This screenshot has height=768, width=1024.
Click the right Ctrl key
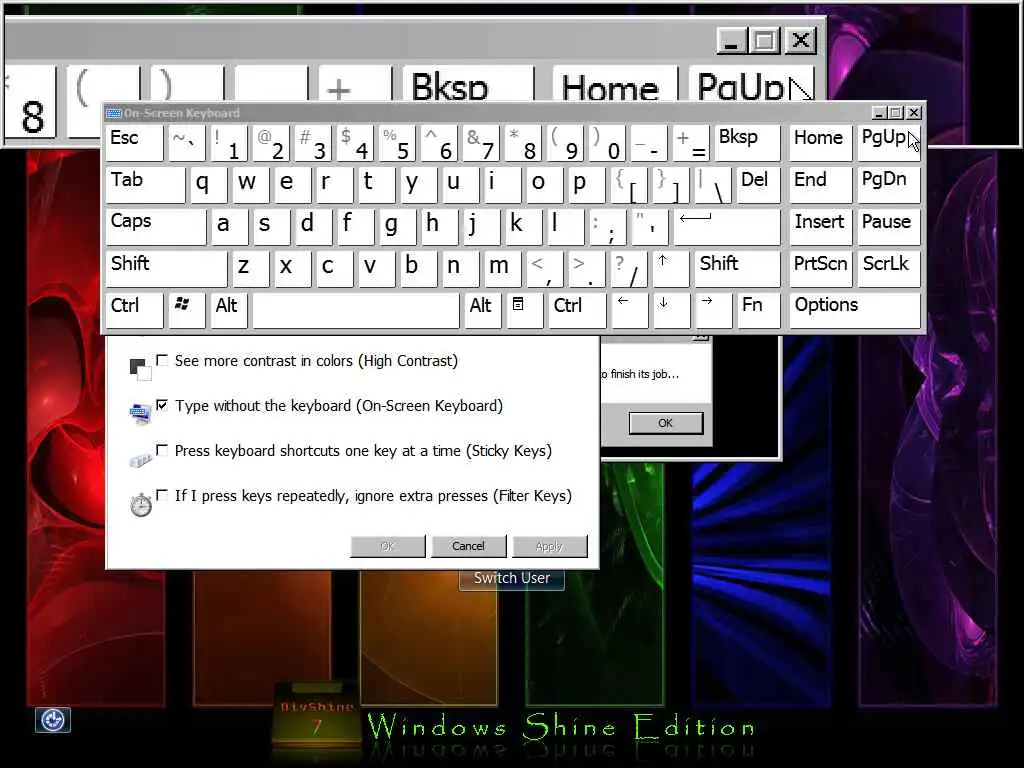pos(577,310)
